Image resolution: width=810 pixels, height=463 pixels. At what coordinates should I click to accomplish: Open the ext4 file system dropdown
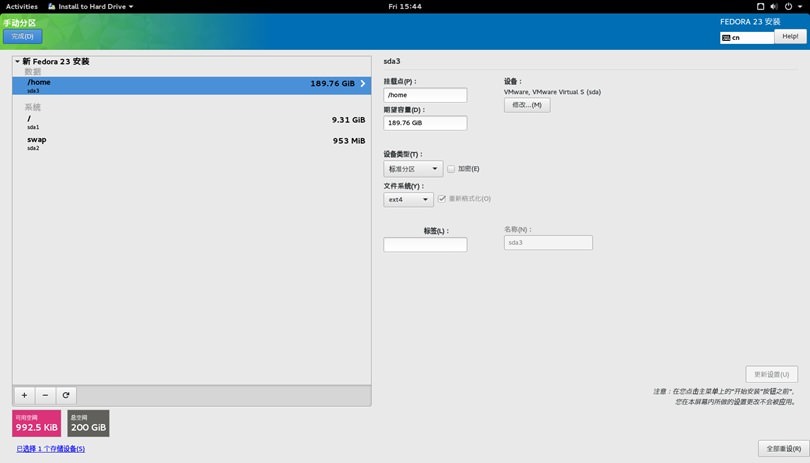[408, 199]
